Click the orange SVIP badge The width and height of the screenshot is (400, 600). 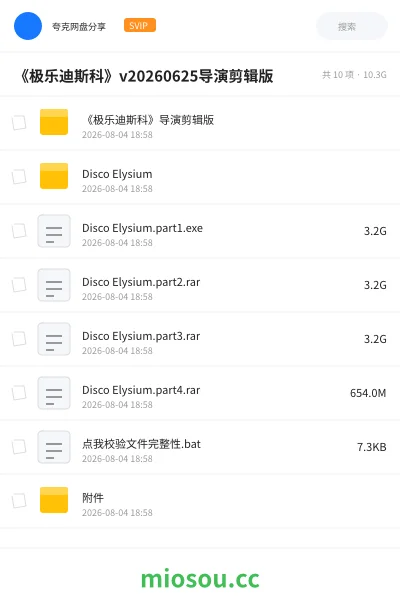[140, 25]
